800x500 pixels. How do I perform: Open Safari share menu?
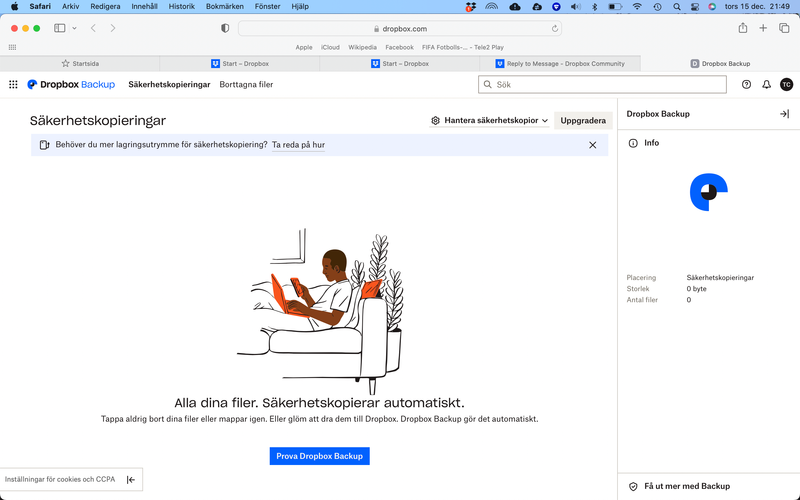[743, 28]
